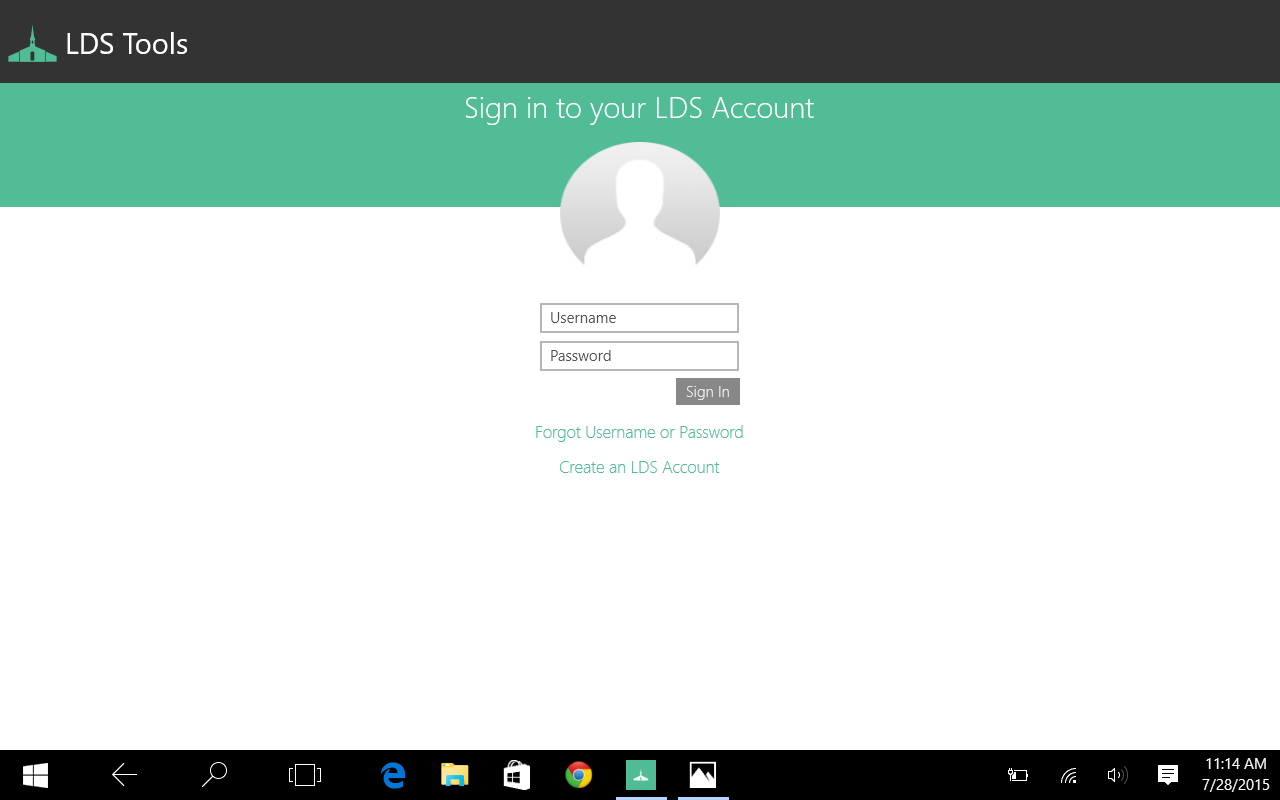Click the Wi-Fi status icon in system tray

[1067, 775]
